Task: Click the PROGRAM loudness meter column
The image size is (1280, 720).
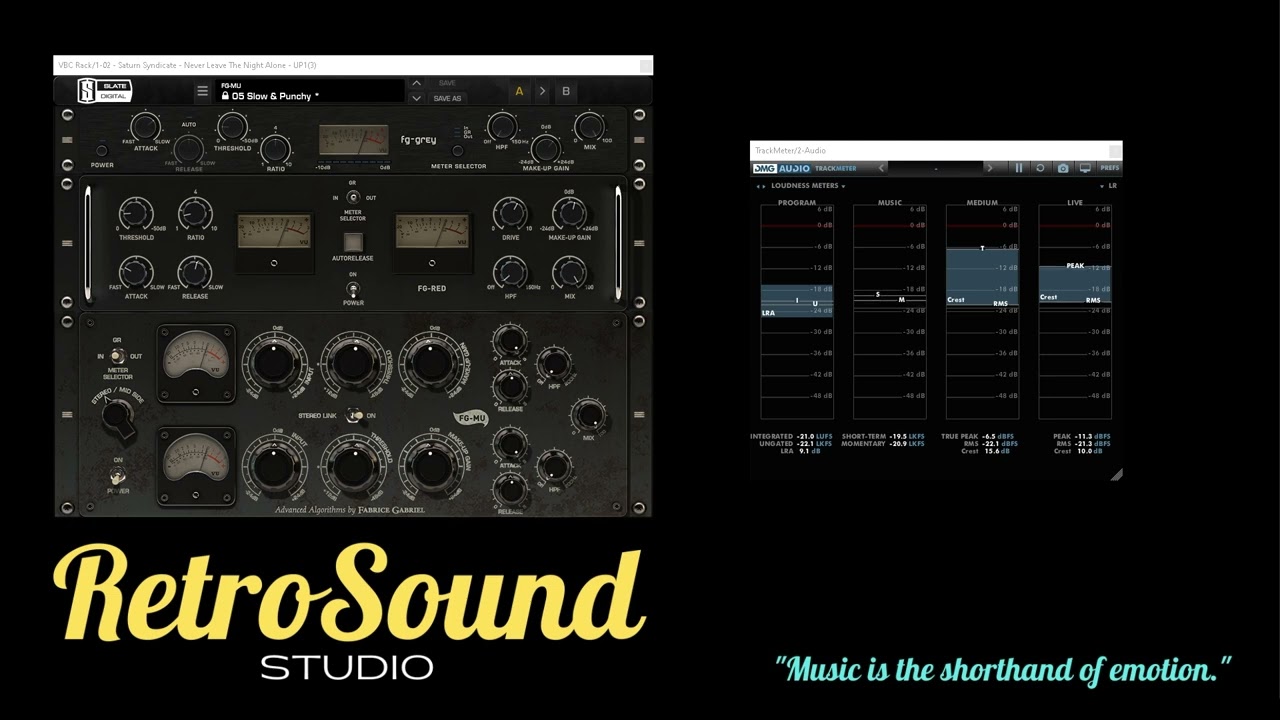Action: click(797, 311)
